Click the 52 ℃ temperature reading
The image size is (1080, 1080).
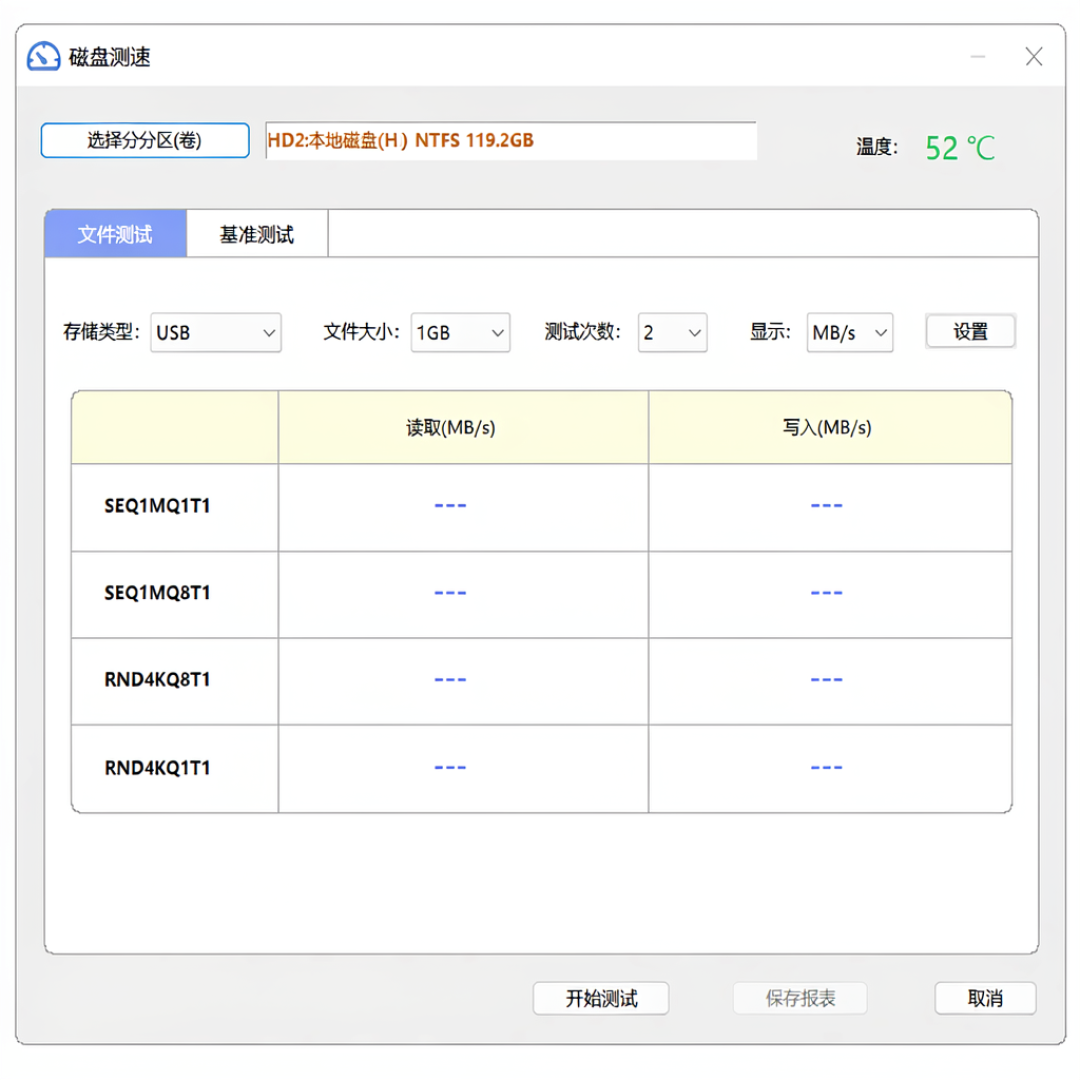point(960,147)
